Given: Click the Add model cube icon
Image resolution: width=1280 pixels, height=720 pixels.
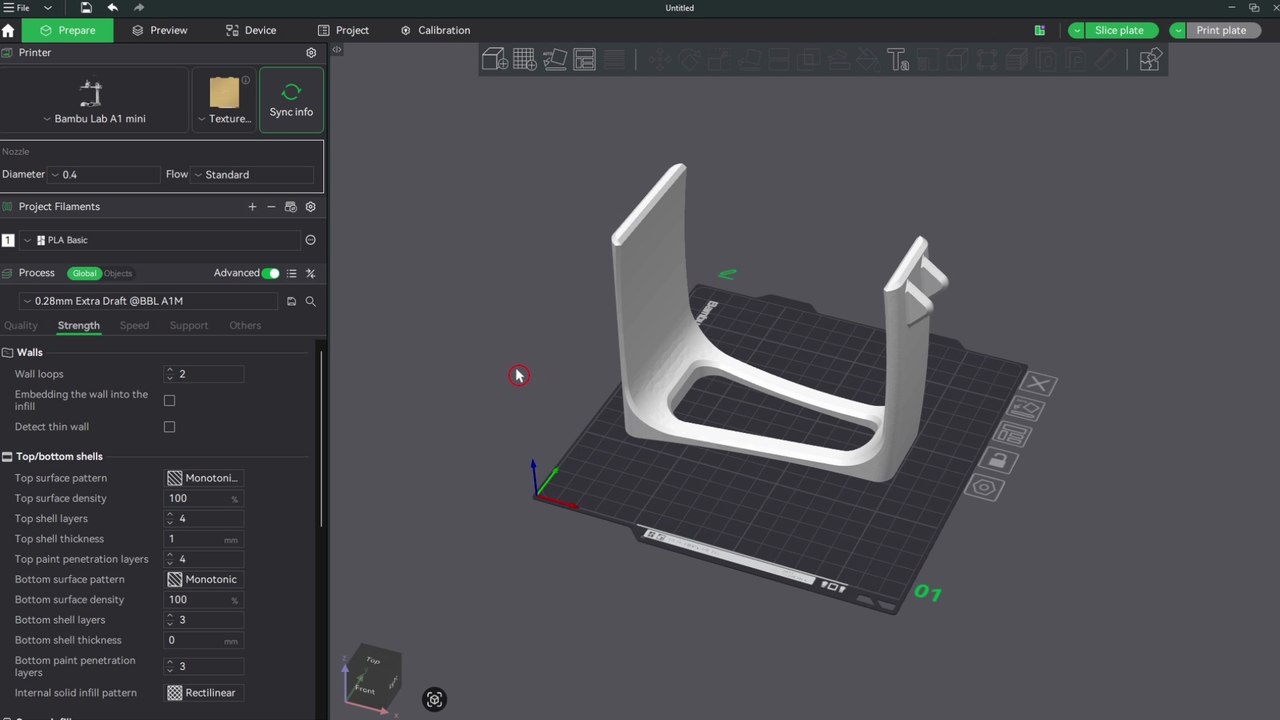Looking at the screenshot, I should coord(494,60).
